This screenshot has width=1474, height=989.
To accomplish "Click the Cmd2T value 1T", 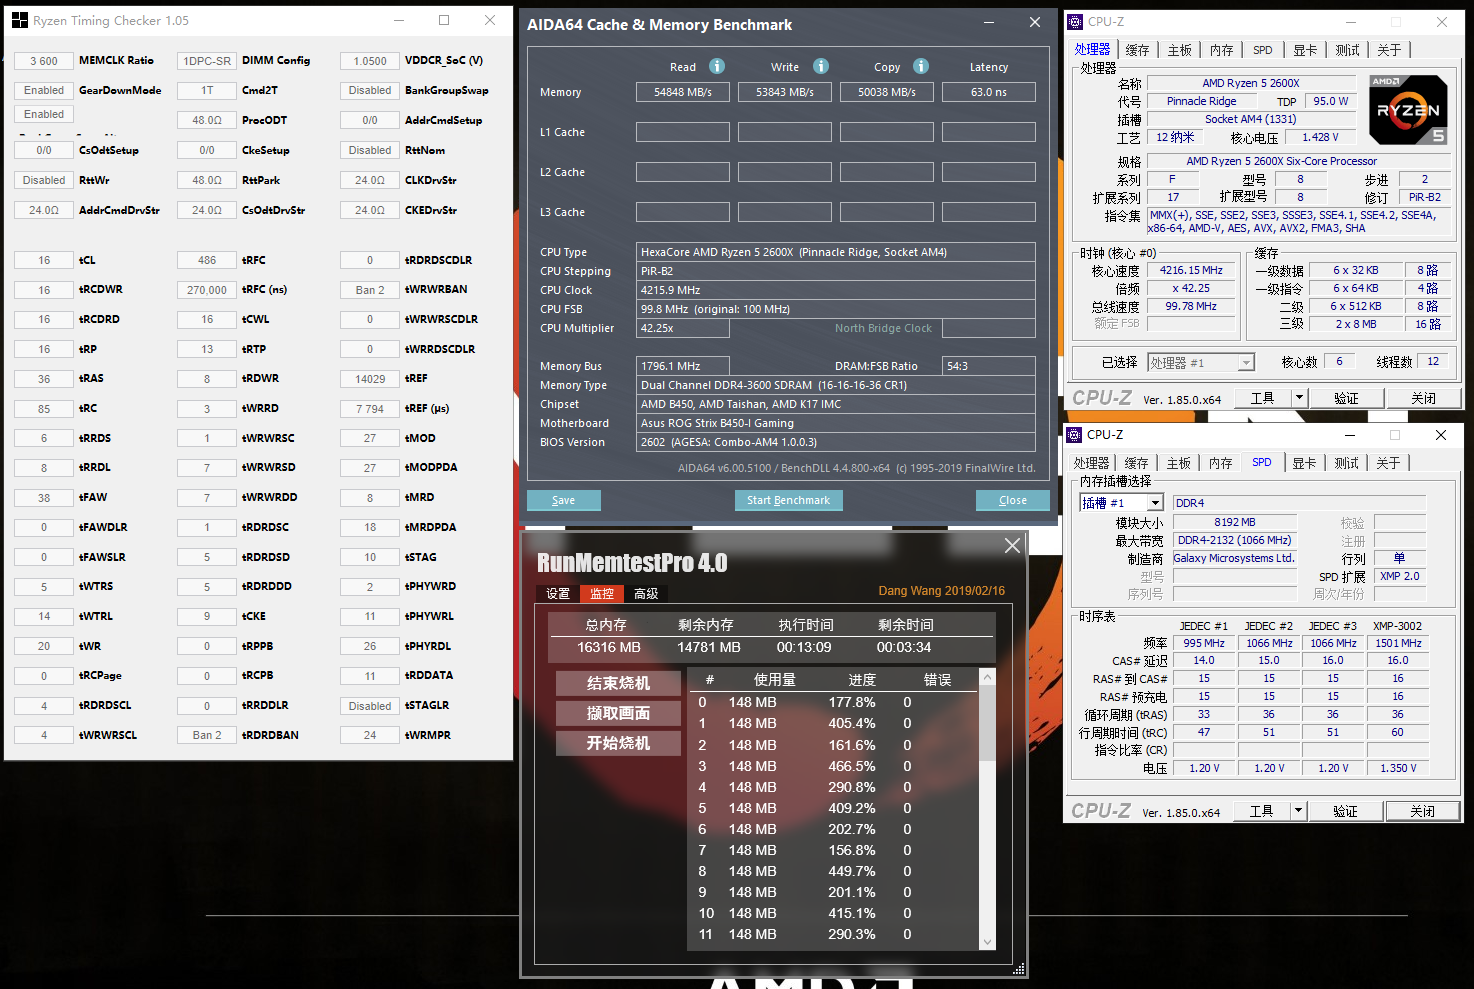I will pos(207,90).
